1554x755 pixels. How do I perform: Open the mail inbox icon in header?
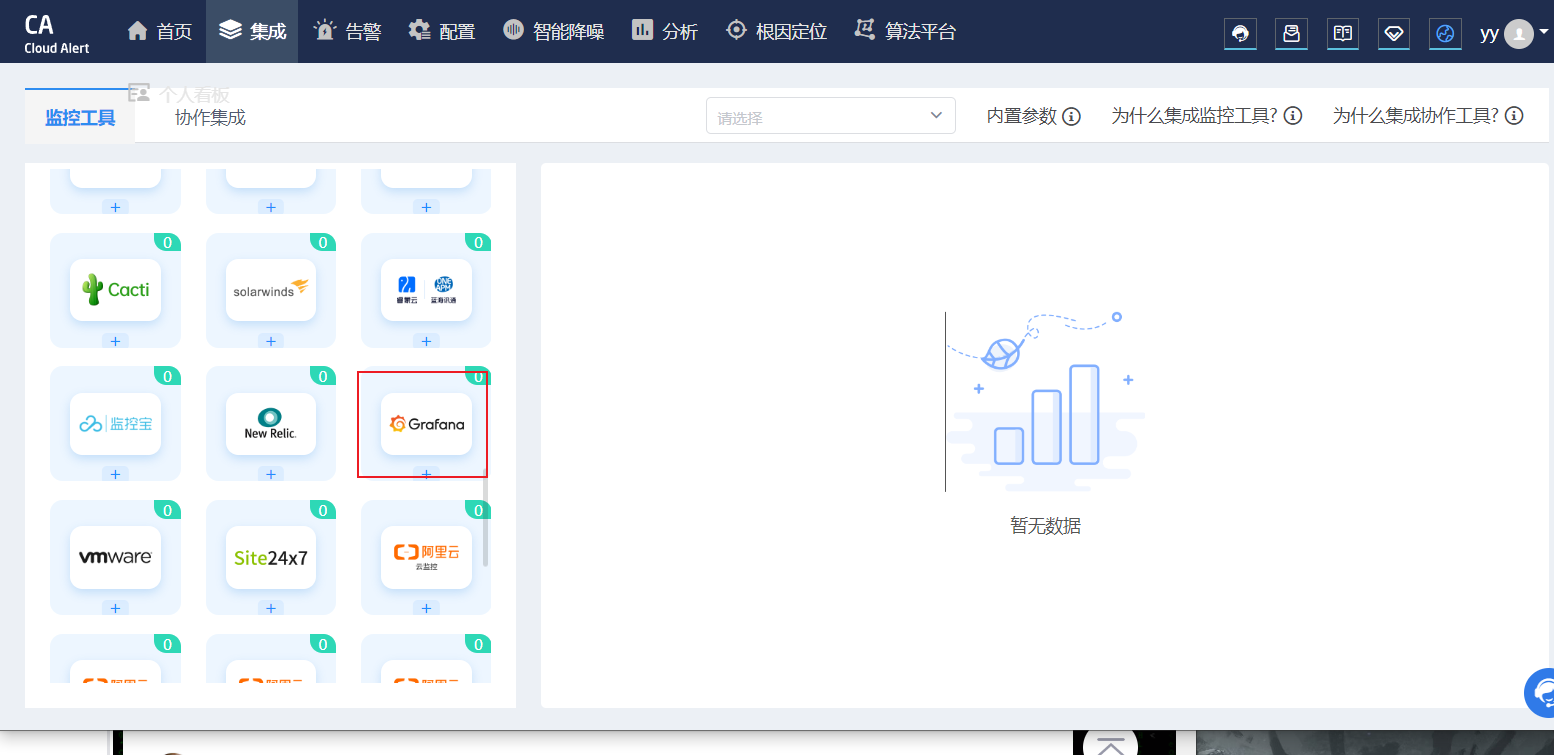pos(1292,34)
